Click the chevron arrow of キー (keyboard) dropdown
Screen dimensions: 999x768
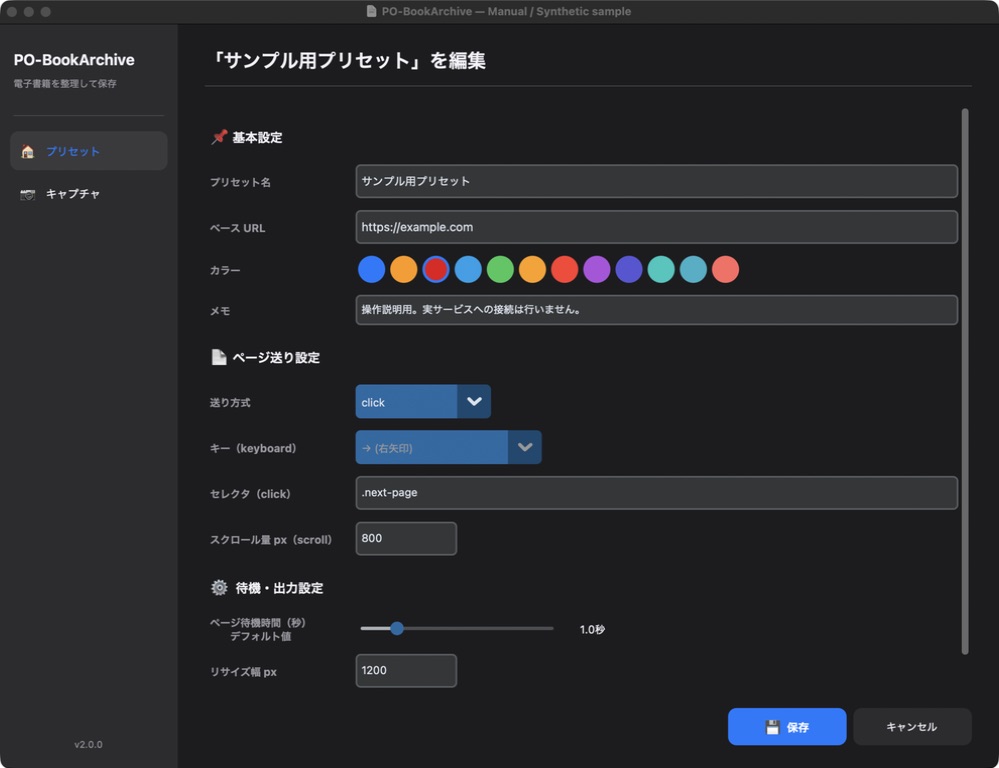tap(525, 447)
